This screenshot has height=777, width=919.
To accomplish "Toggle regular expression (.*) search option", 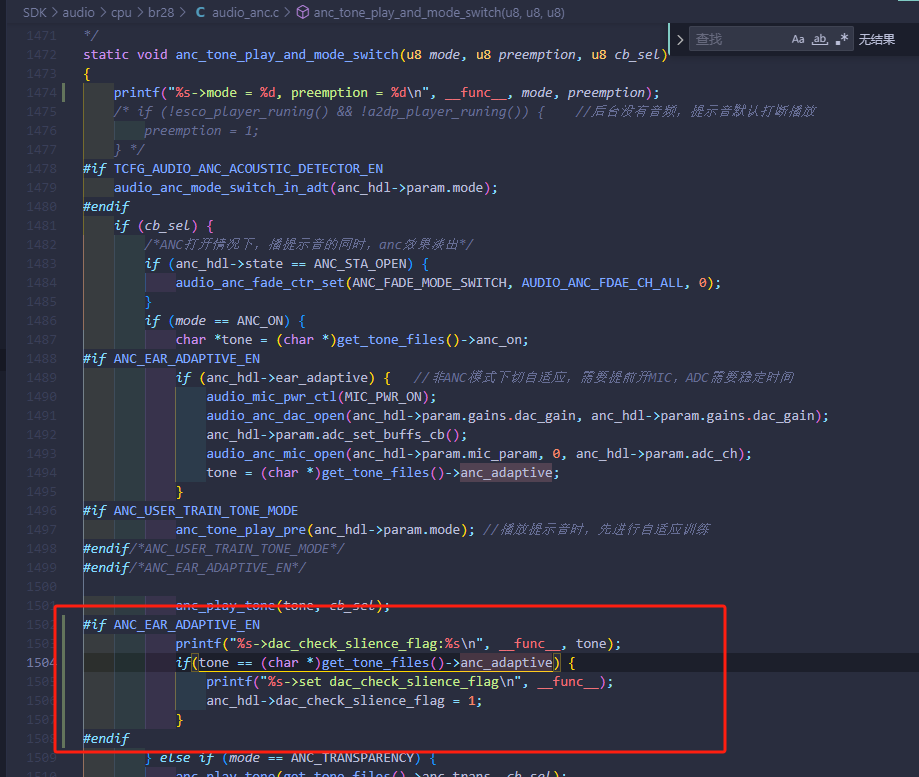I will pos(842,39).
